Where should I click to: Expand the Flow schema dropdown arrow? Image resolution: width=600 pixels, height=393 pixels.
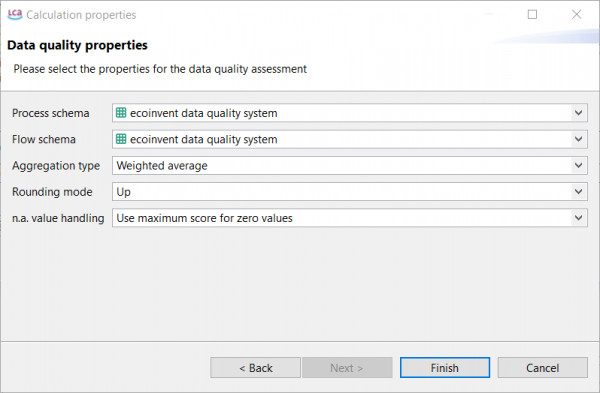(578, 139)
